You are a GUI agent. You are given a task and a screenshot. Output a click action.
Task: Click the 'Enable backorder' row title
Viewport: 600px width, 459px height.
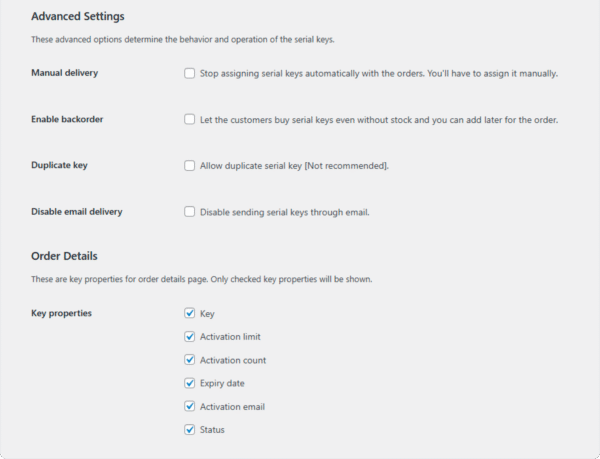67,119
